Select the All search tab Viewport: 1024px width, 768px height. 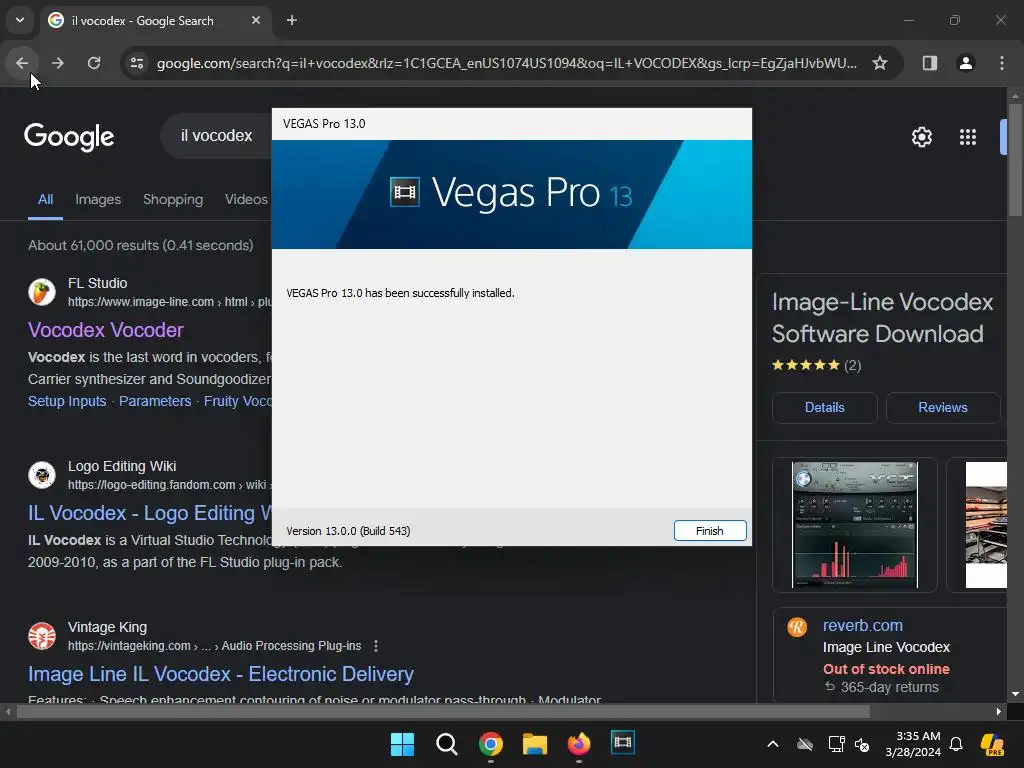point(45,200)
